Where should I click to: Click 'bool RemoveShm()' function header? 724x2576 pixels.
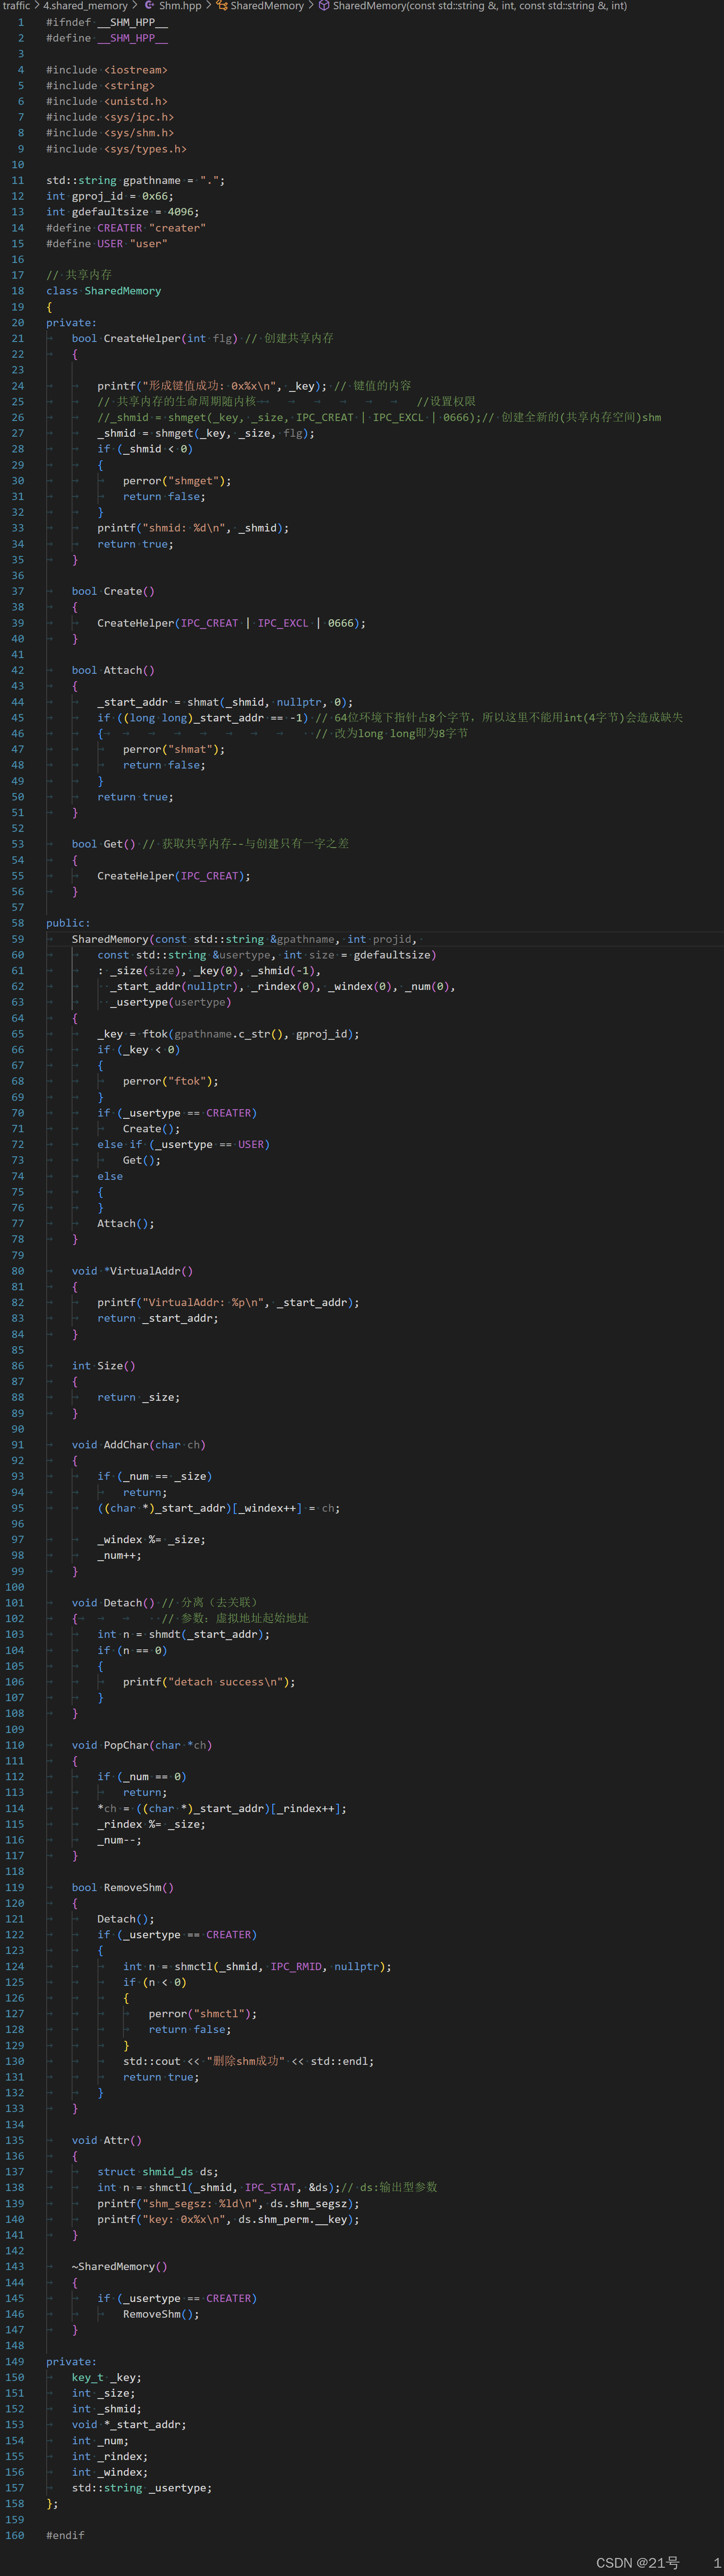click(x=123, y=1888)
